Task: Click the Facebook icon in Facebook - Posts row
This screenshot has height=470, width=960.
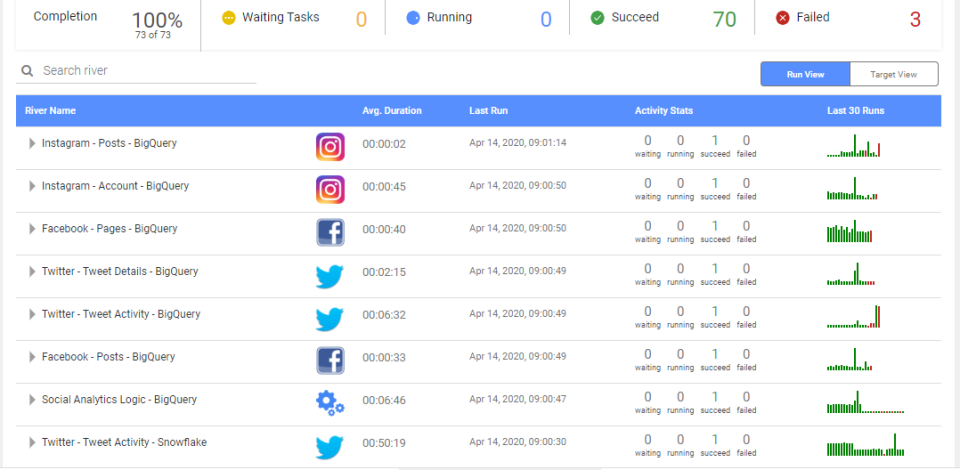Action: tap(330, 360)
